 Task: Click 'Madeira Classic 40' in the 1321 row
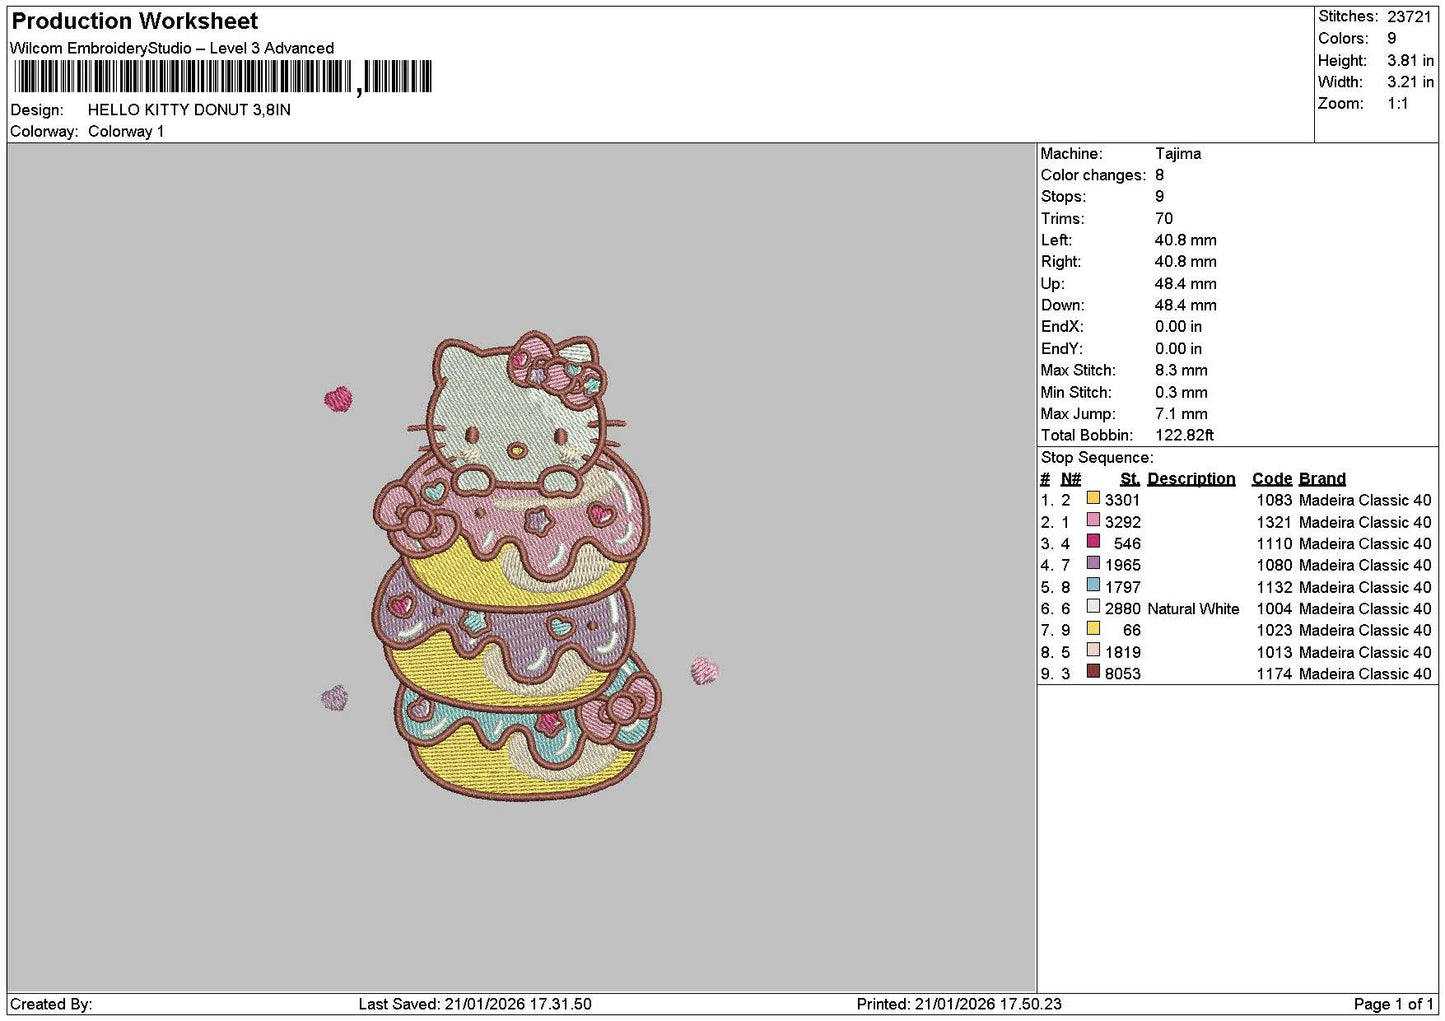(1365, 522)
